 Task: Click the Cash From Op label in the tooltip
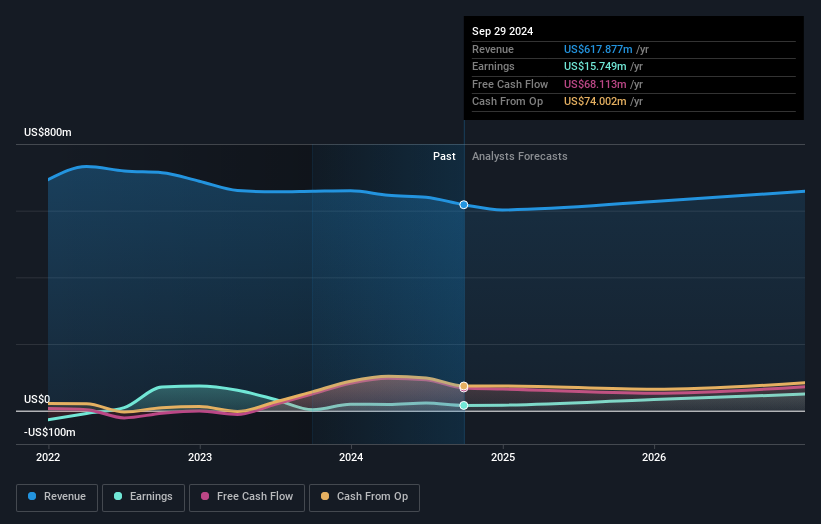[507, 102]
